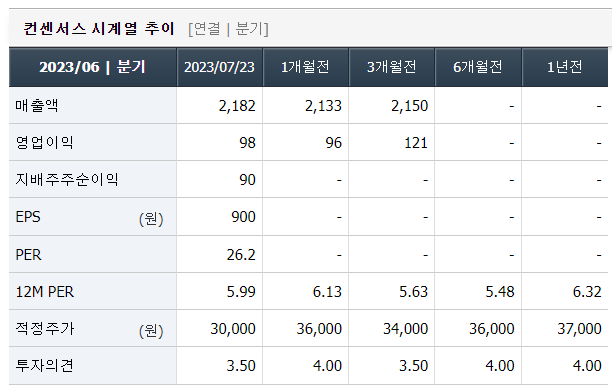This screenshot has width=612, height=388.
Task: Click the 적정주가 value 30,000
Action: (233, 329)
